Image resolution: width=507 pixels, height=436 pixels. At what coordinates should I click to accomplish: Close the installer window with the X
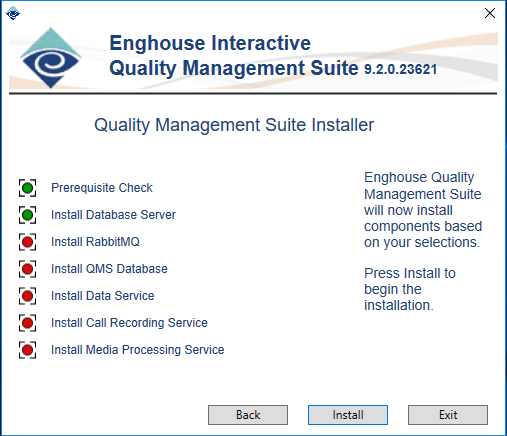(490, 13)
